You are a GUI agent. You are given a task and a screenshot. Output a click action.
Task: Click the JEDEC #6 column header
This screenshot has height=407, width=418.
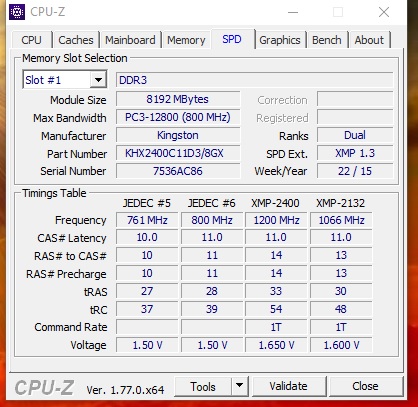click(x=212, y=203)
